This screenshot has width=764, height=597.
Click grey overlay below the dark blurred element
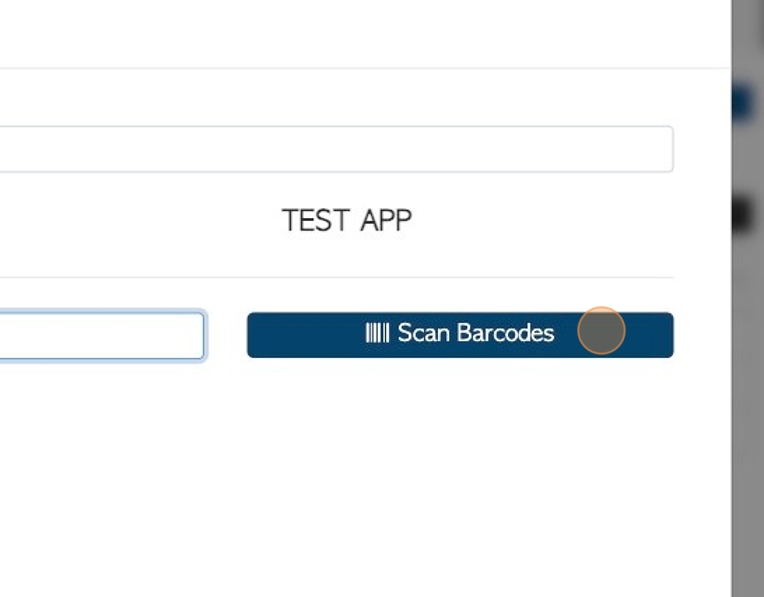coord(748,390)
